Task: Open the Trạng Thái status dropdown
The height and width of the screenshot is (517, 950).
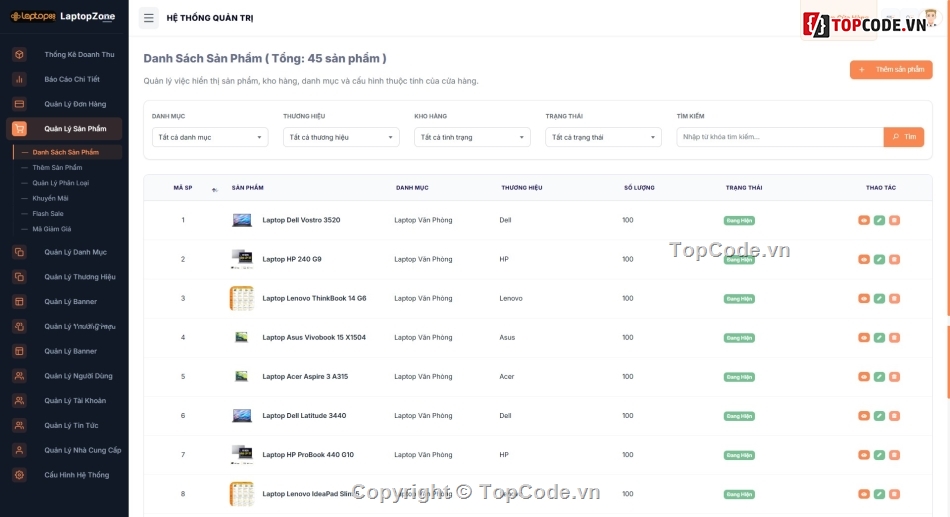Action: pyautogui.click(x=603, y=137)
